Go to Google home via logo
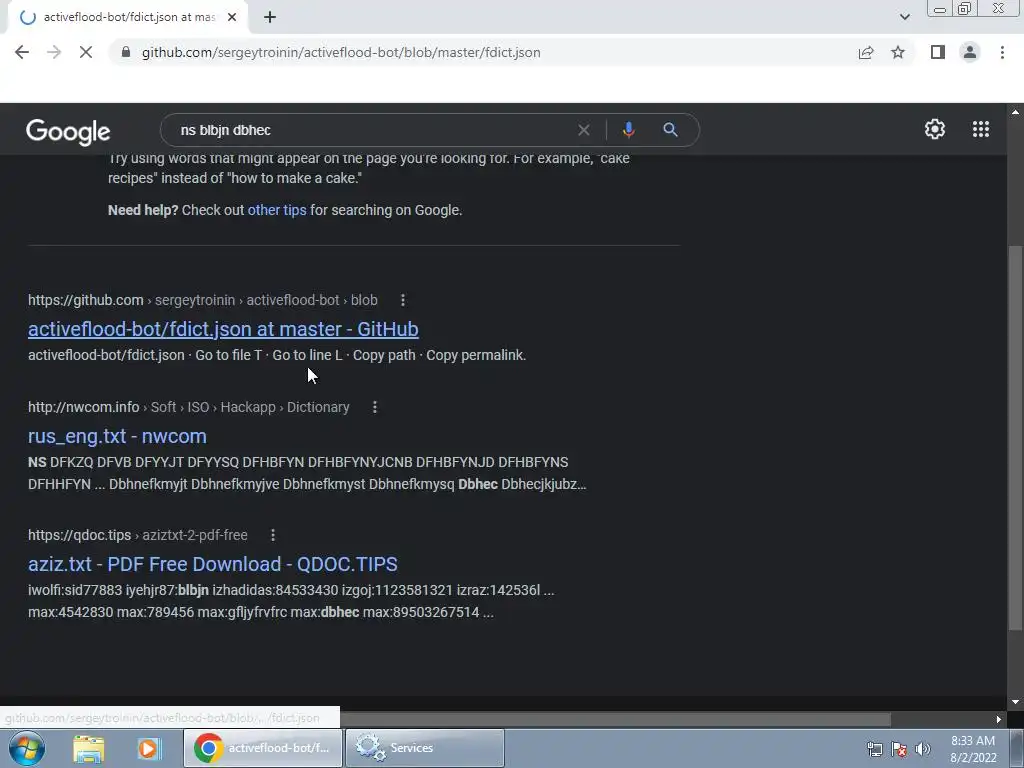This screenshot has width=1024, height=768. 68,131
